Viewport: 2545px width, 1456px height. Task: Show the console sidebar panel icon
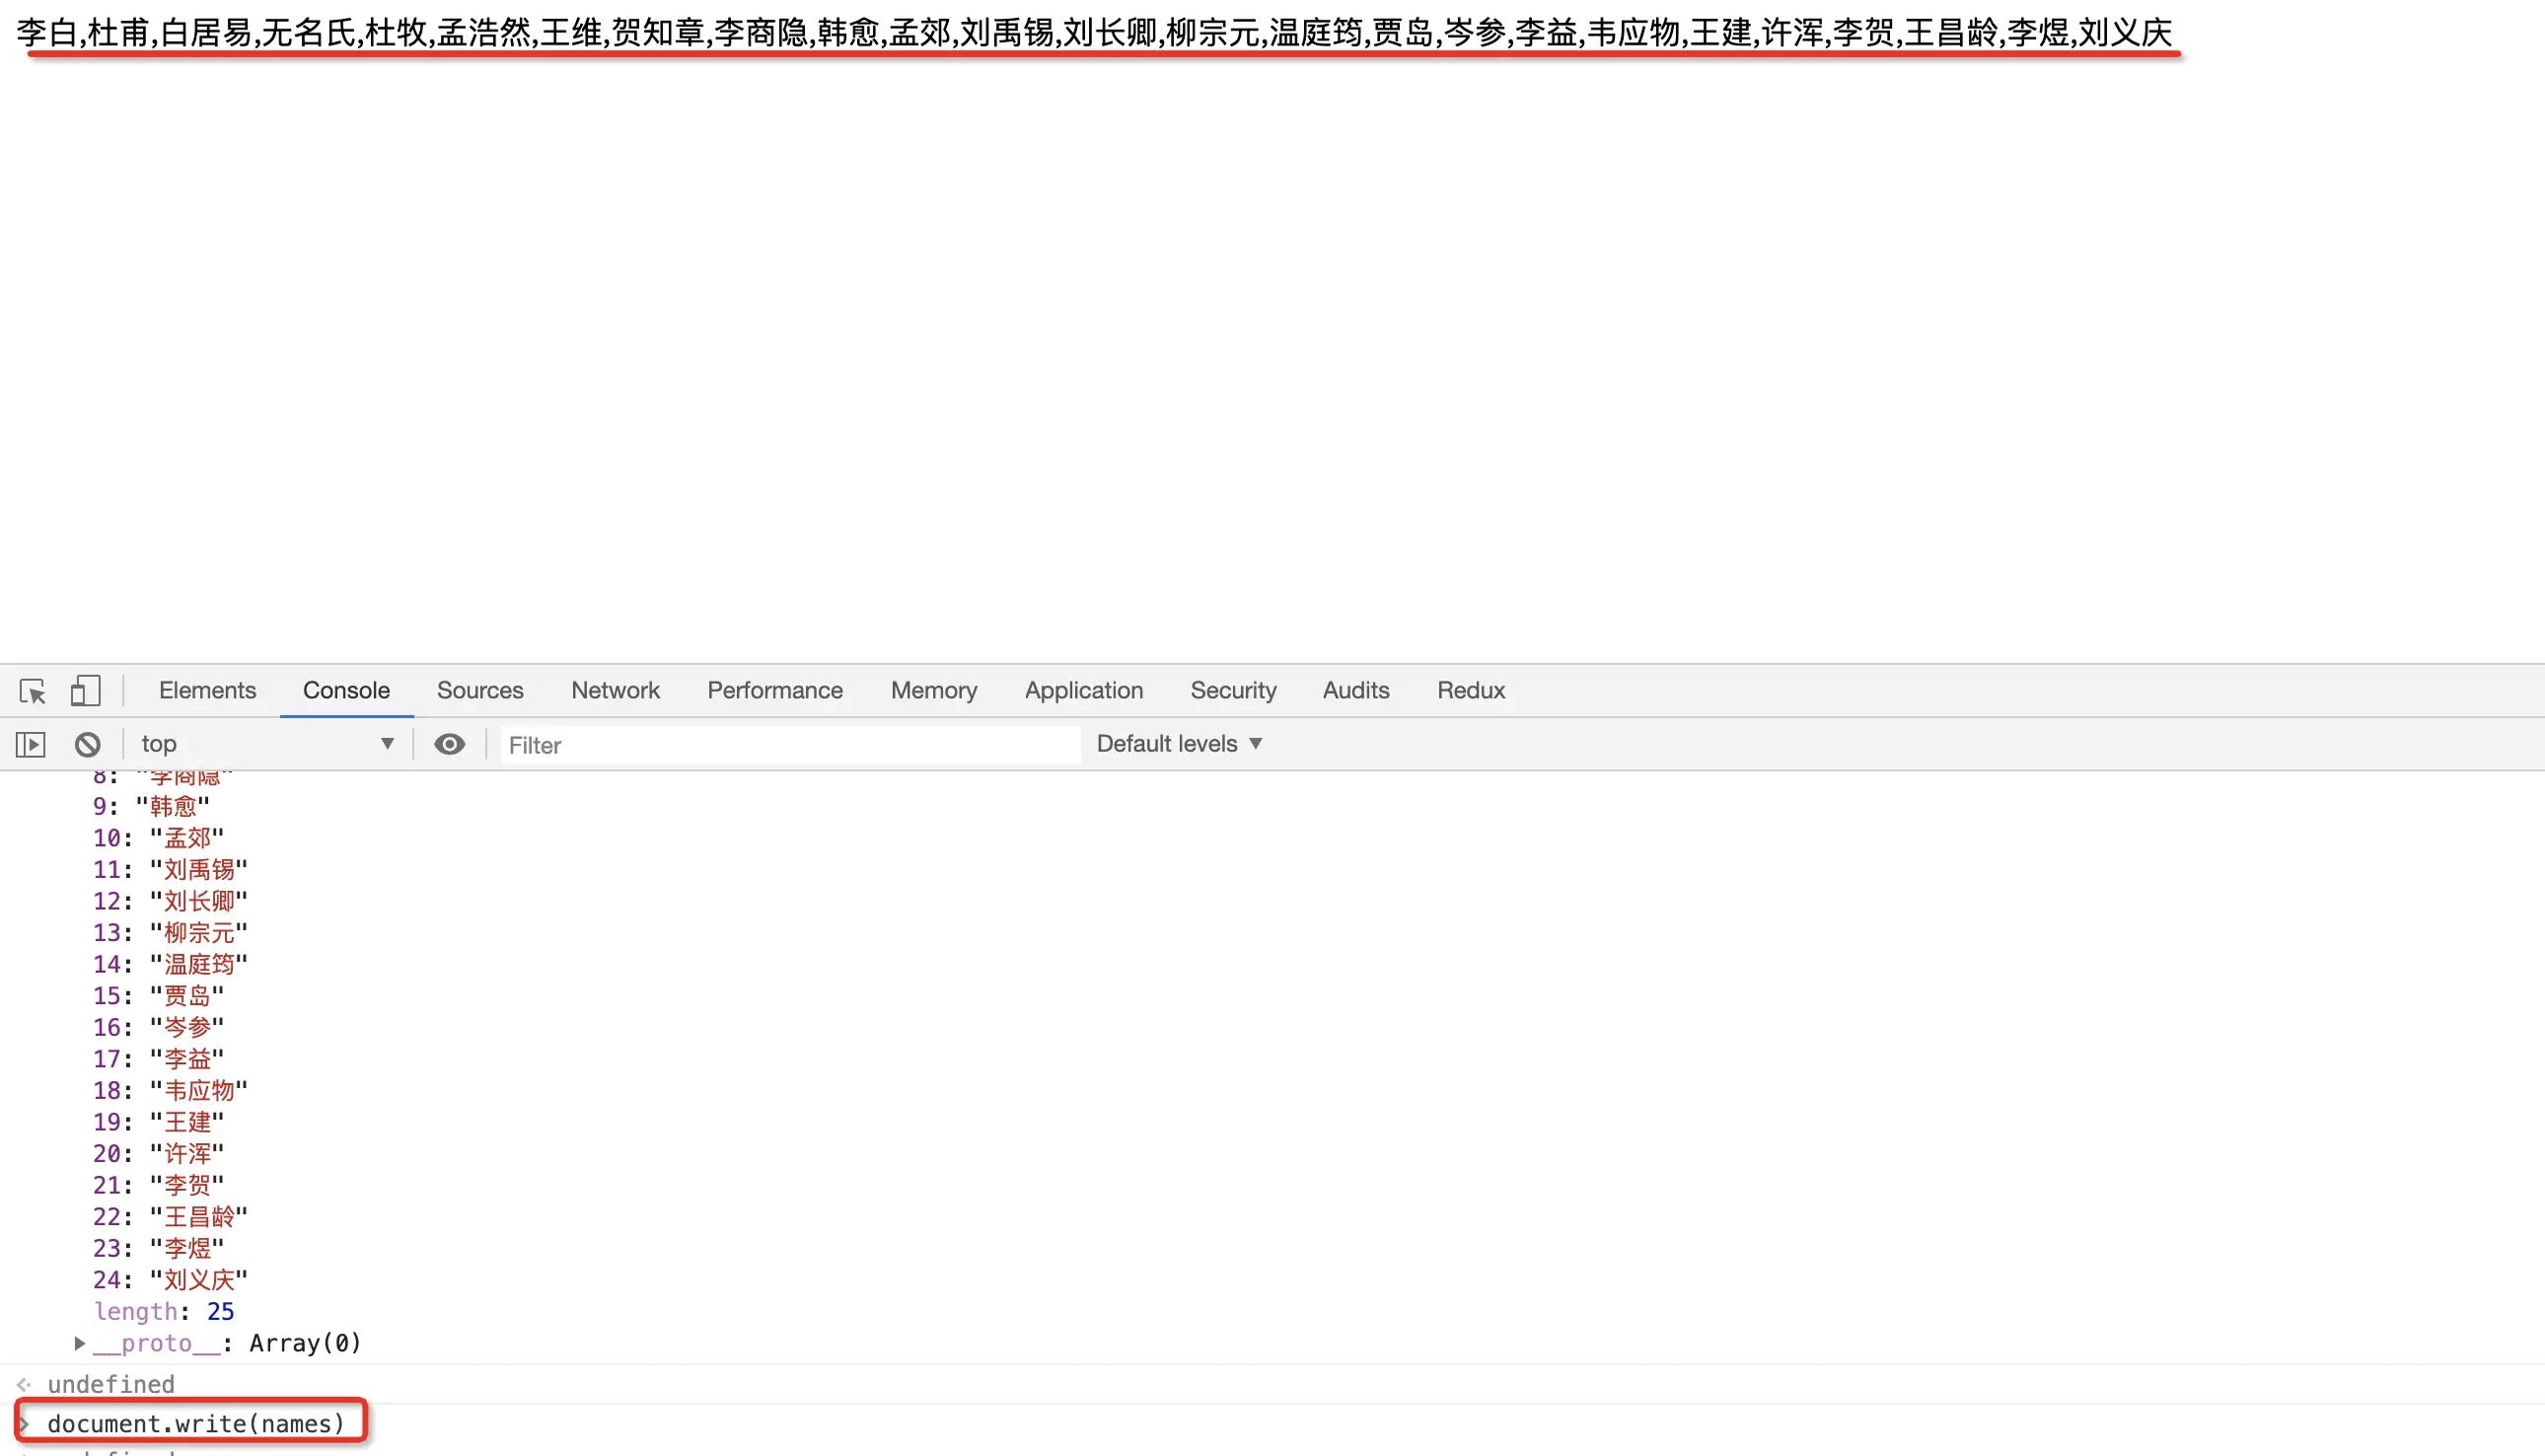[31, 744]
